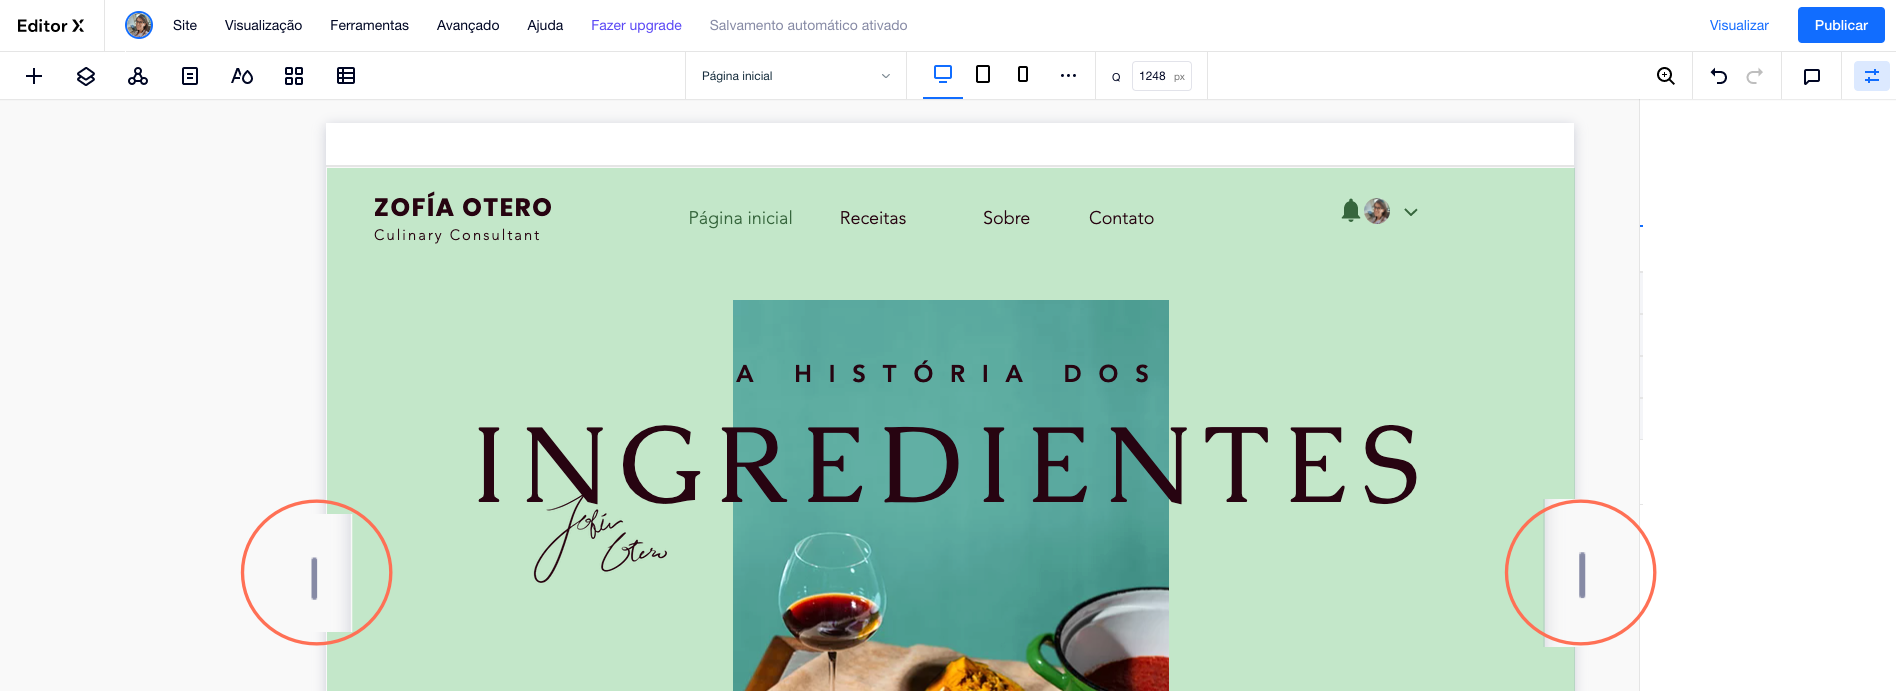This screenshot has height=691, width=1904.
Task: Click the Visualizar preview link
Action: 1739,25
